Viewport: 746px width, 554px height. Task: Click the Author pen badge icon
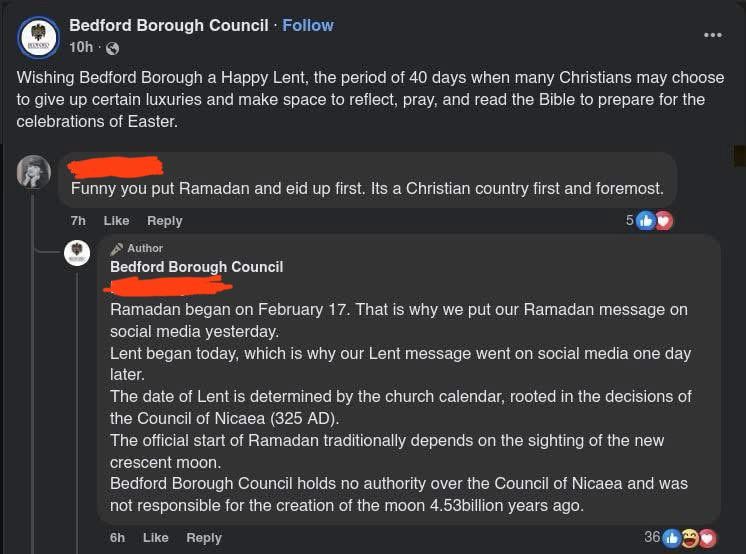(x=117, y=248)
